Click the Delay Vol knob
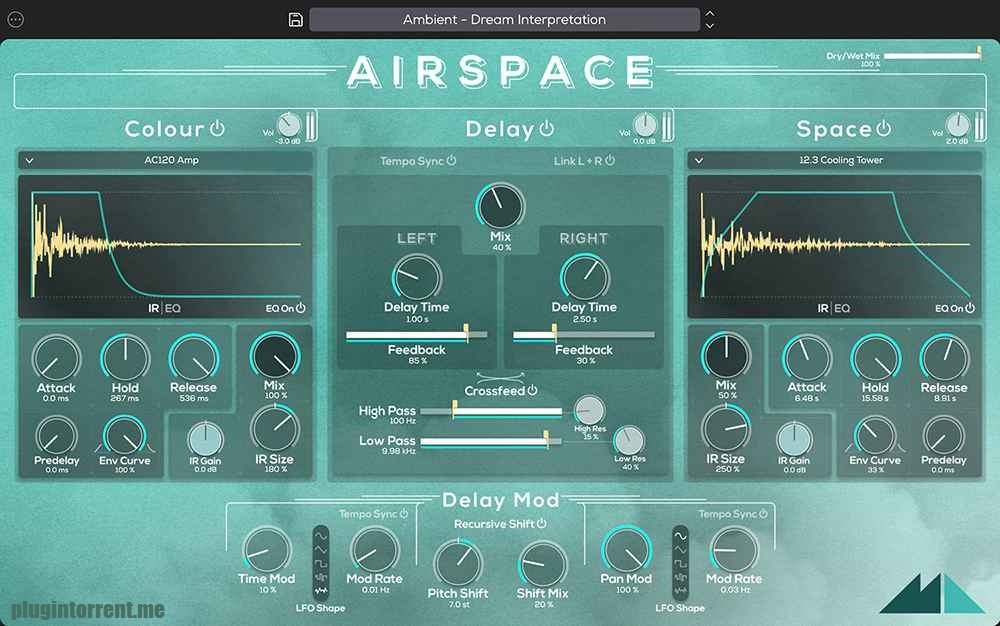 point(645,125)
